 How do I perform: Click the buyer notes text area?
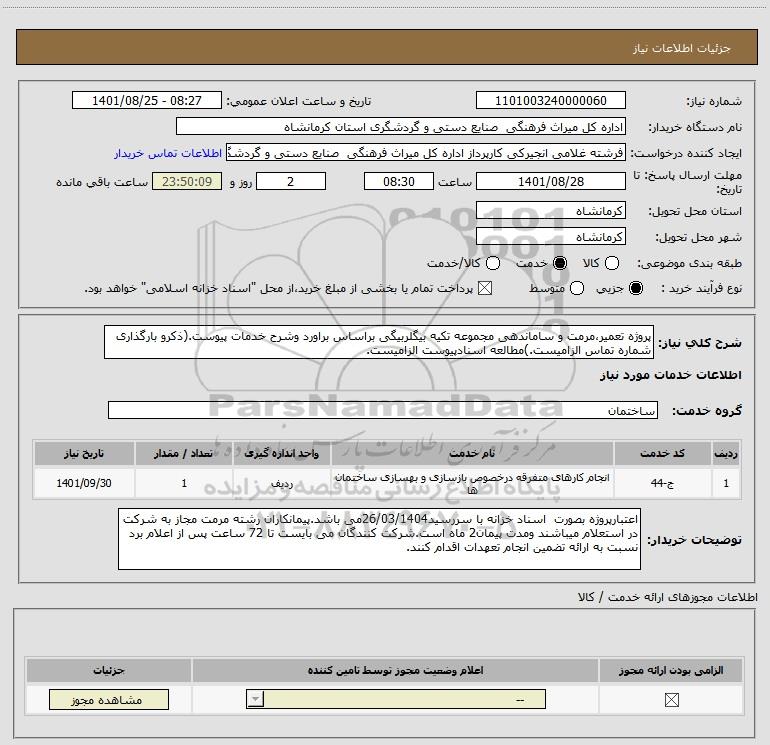pyautogui.click(x=380, y=539)
